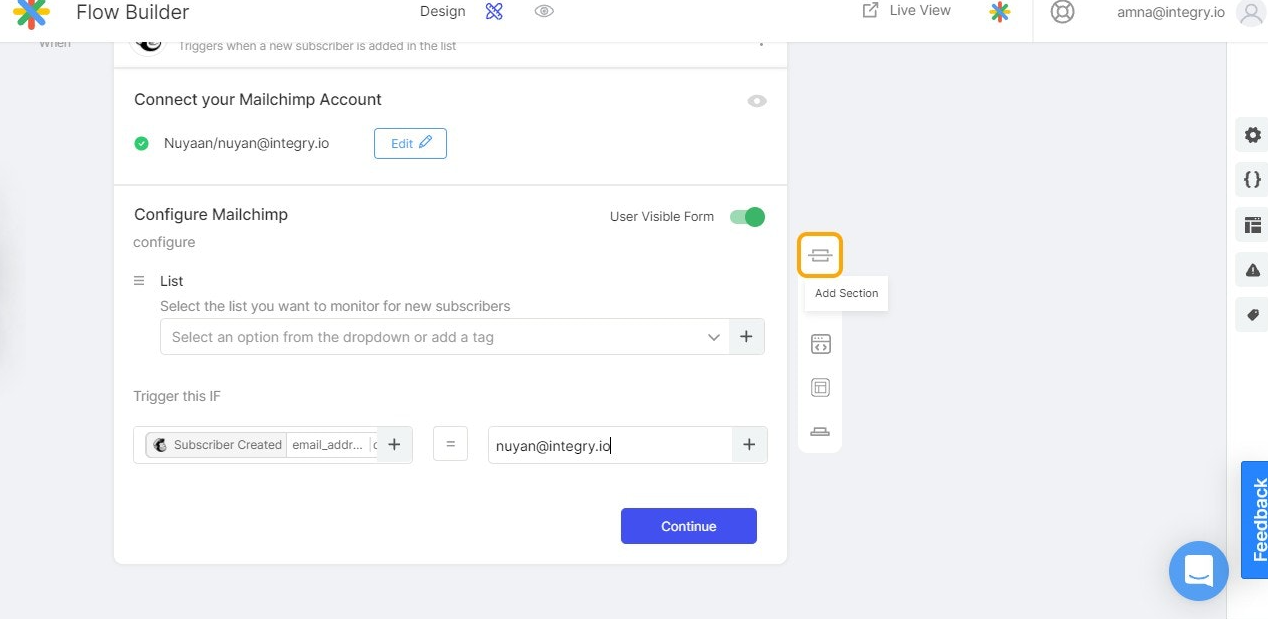Image resolution: width=1268 pixels, height=619 pixels.
Task: Open the curly braces panel in sidebar
Action: pyautogui.click(x=1252, y=180)
